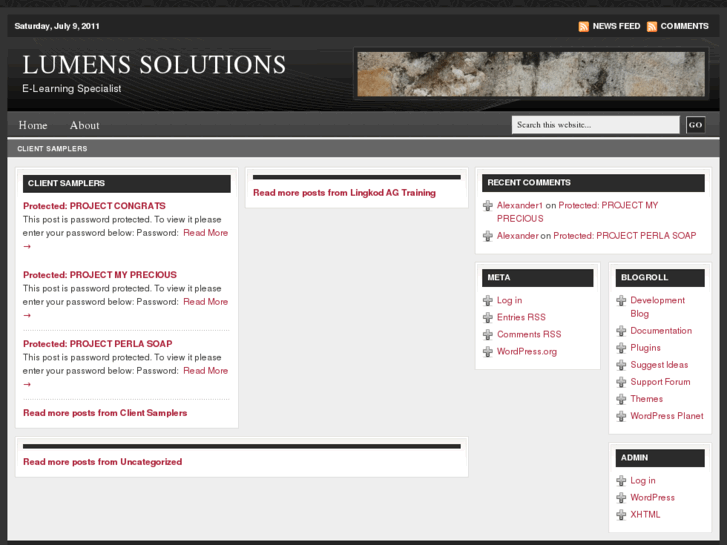Open XHTML link under Admin
Viewport: 727px width, 545px height.
(645, 514)
